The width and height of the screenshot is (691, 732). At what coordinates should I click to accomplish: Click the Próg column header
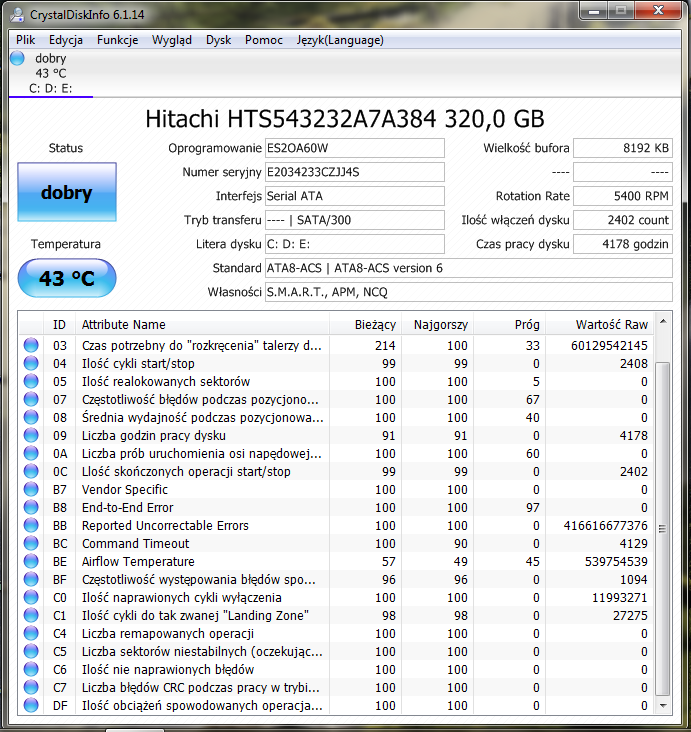tap(509, 324)
